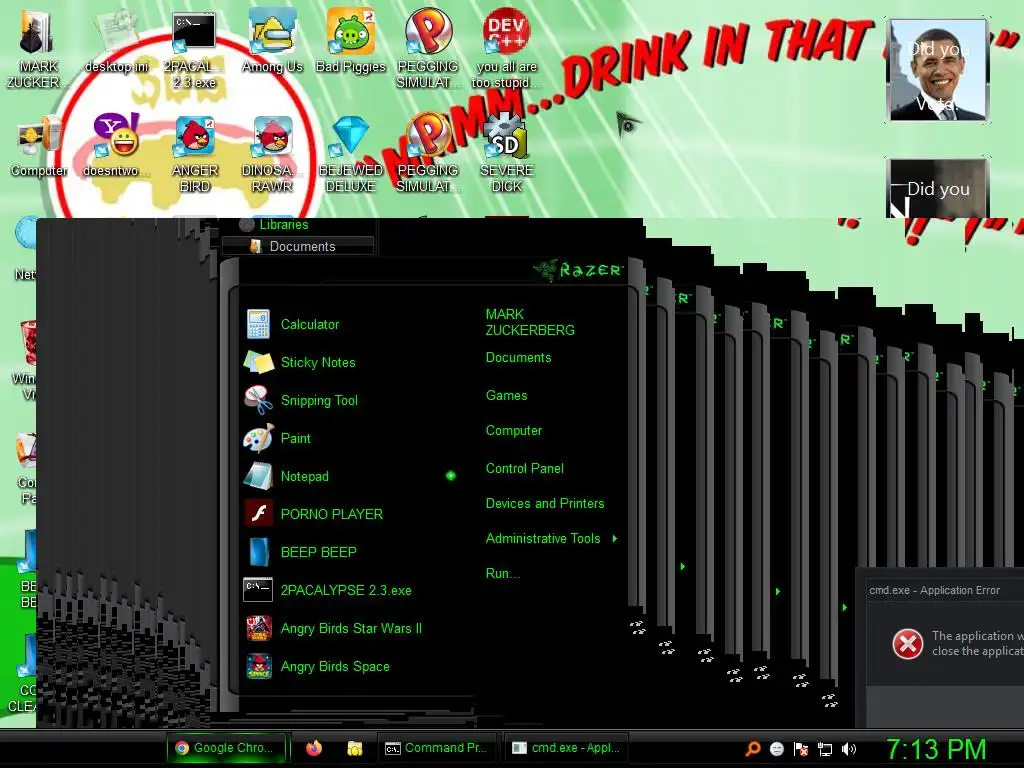Select the MARK ZUCKER desktop folder icon
Viewport: 1024px width, 768px height.
(x=37, y=49)
